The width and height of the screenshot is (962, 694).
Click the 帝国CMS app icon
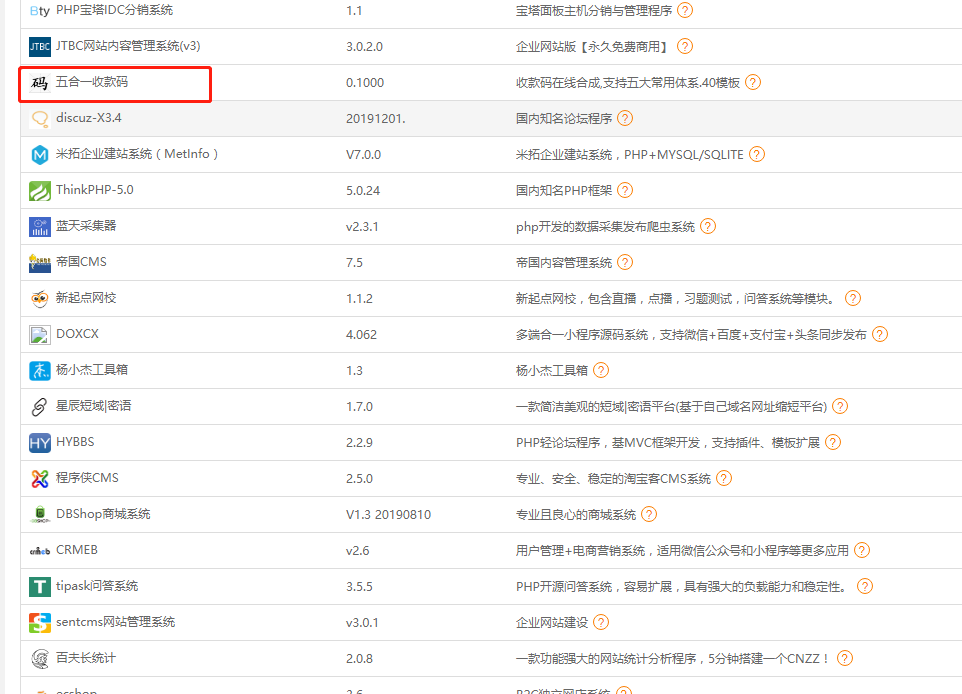pyautogui.click(x=40, y=263)
